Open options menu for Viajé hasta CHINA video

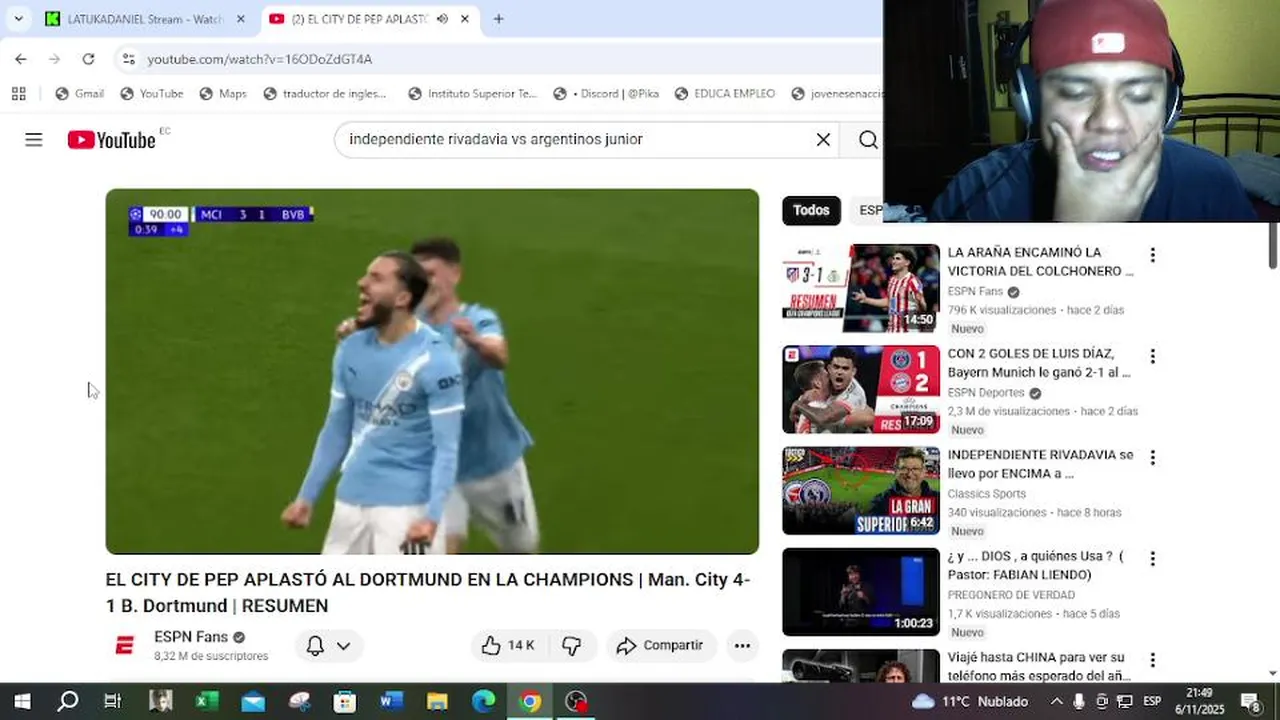pyautogui.click(x=1152, y=659)
